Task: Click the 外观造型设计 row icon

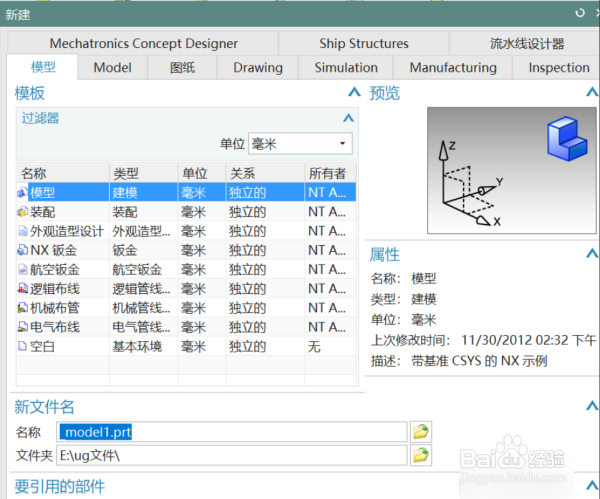Action: pos(23,231)
